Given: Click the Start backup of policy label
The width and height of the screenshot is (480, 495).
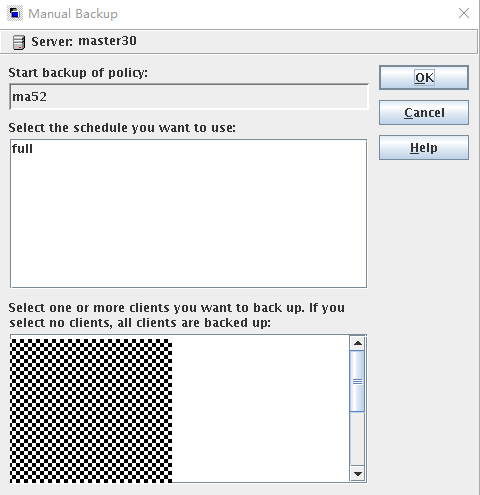Looking at the screenshot, I should (78, 73).
